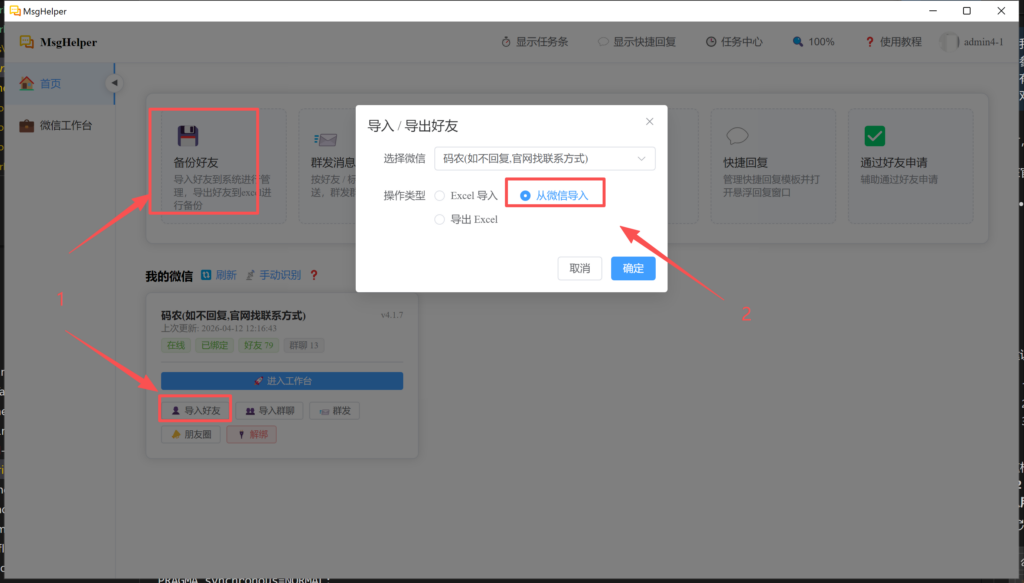This screenshot has height=583, width=1024.
Task: Click the 快捷回复 speech bubble icon
Action: 737,137
